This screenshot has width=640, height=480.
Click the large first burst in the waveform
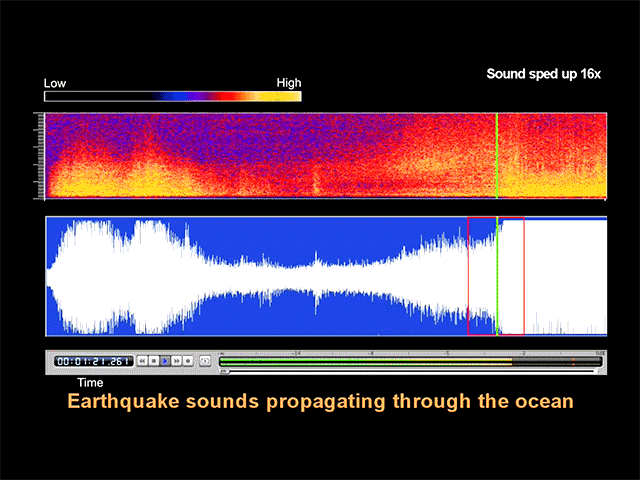pyautogui.click(x=100, y=277)
